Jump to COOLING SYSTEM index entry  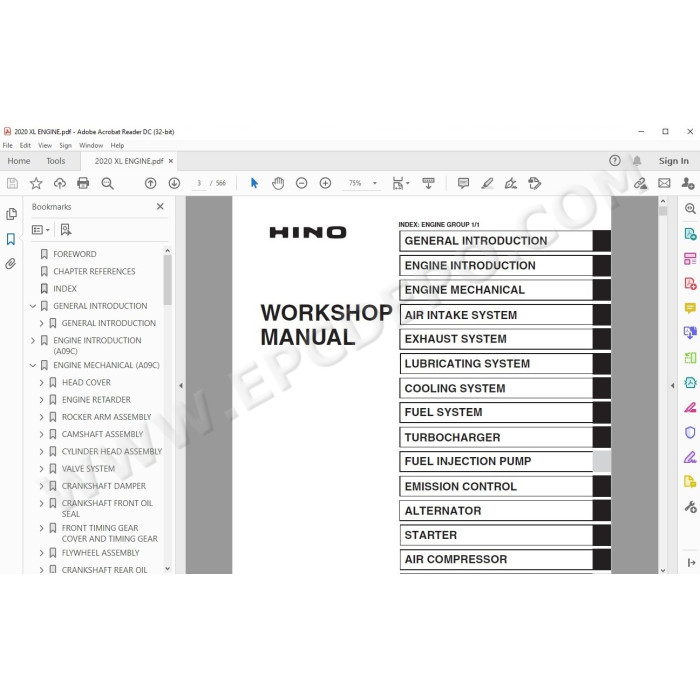coord(505,388)
